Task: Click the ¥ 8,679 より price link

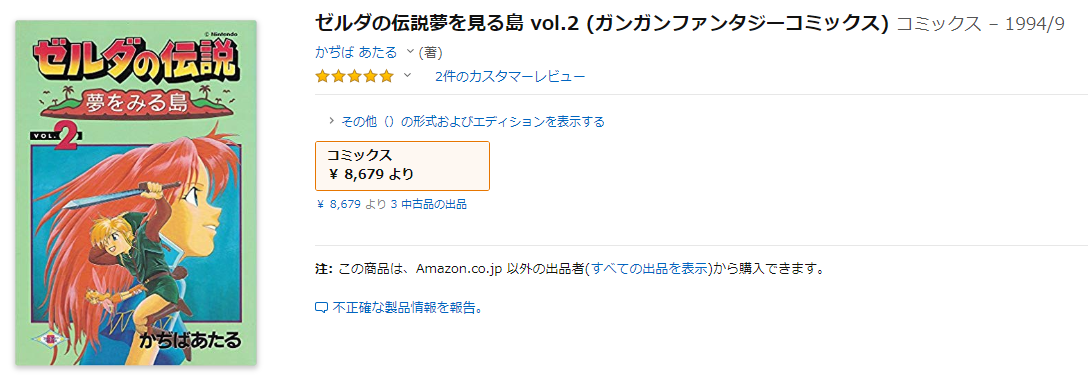Action: coord(351,204)
